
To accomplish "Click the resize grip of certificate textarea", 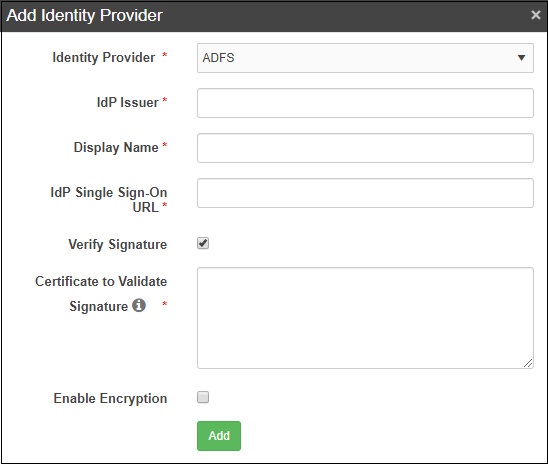I will (528, 363).
